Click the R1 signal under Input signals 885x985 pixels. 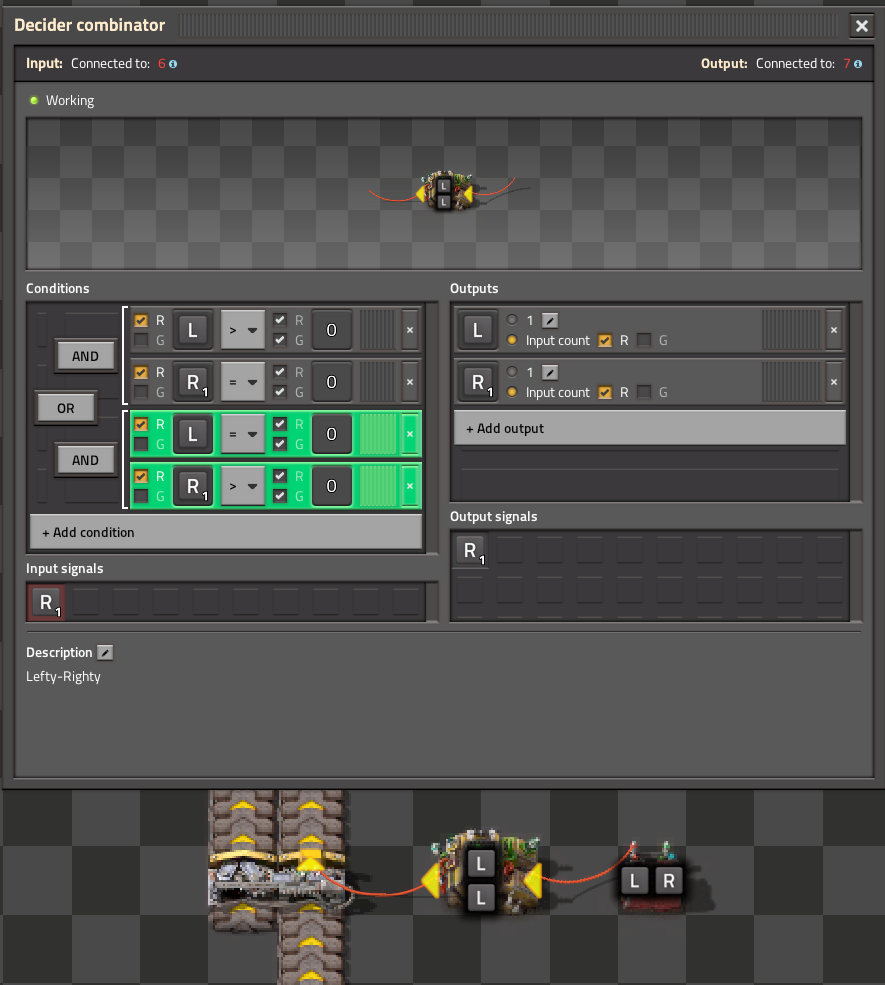pyautogui.click(x=46, y=603)
